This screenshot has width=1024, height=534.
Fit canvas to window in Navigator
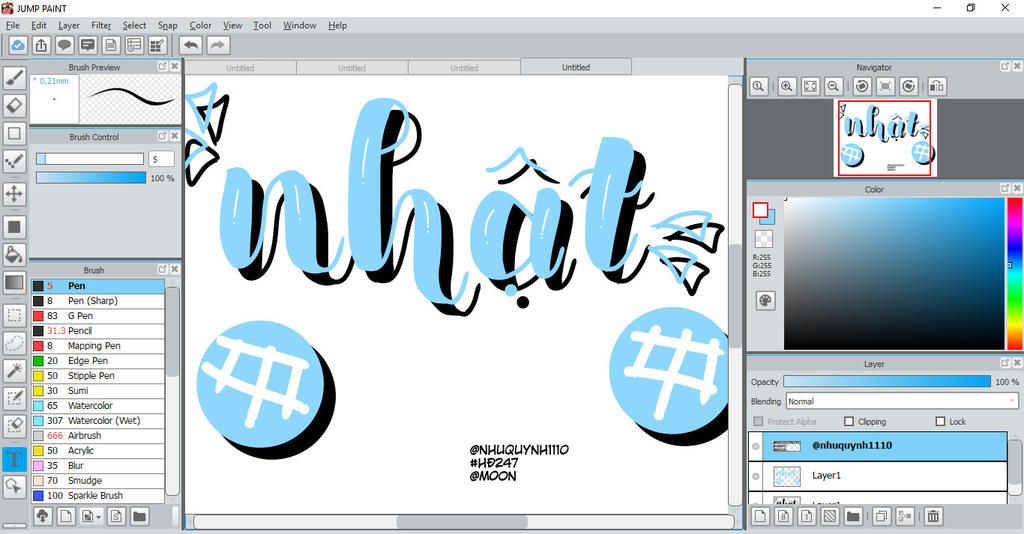(x=810, y=86)
